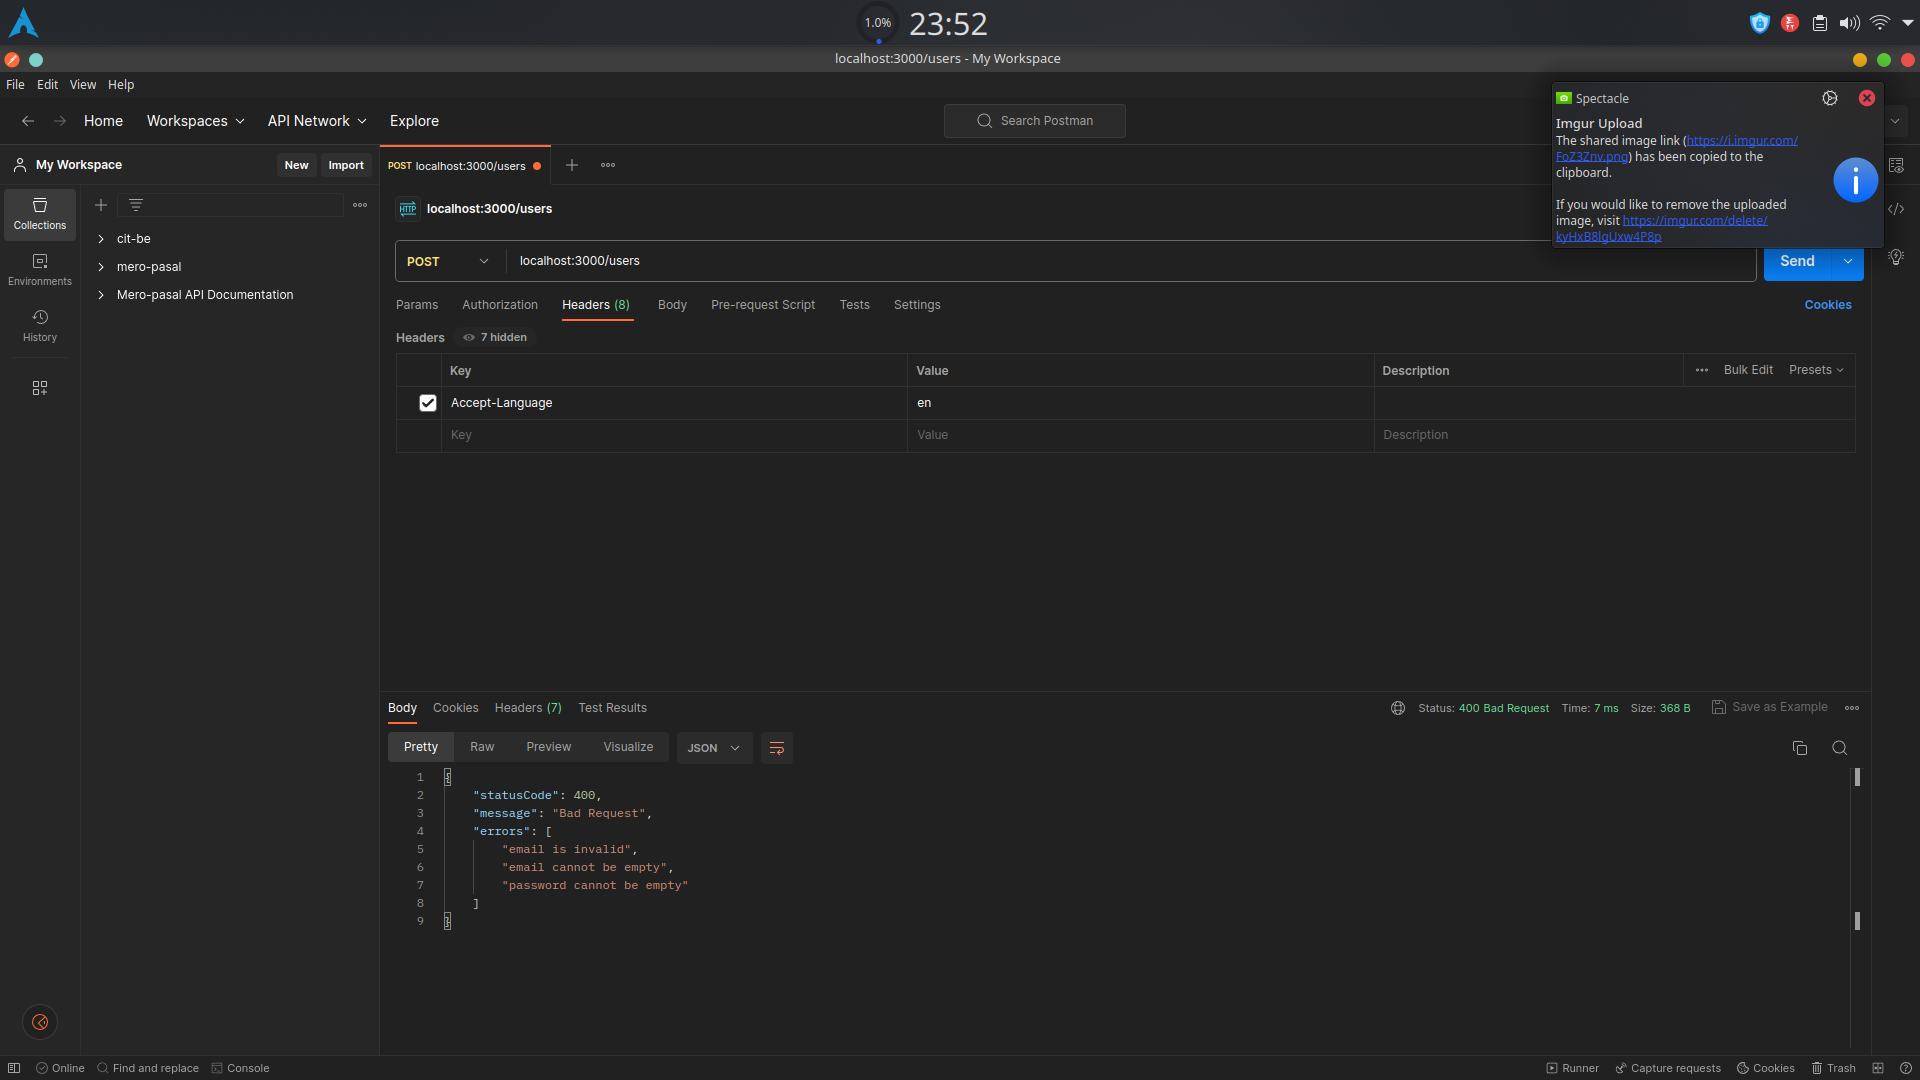Switch to the request Body tab

(x=672, y=305)
